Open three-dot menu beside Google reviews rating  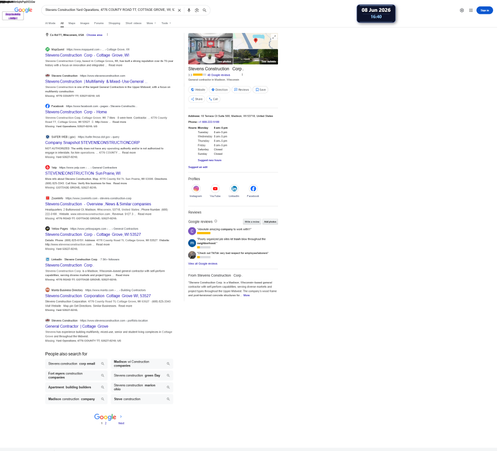(x=242, y=75)
